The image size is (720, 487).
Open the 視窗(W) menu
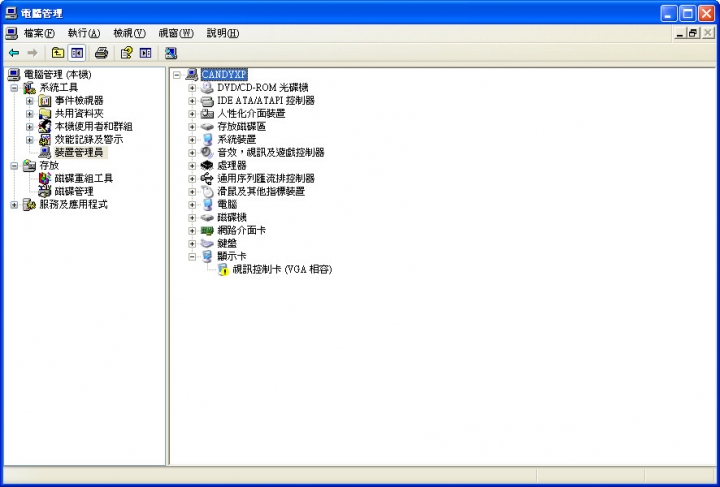(x=176, y=33)
